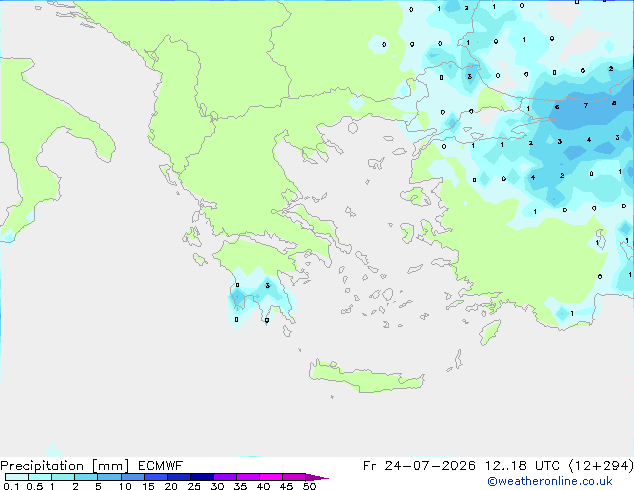Click the 1–2 mm legend color swatch
Viewport: 634px width, 490px height.
(x=63, y=477)
